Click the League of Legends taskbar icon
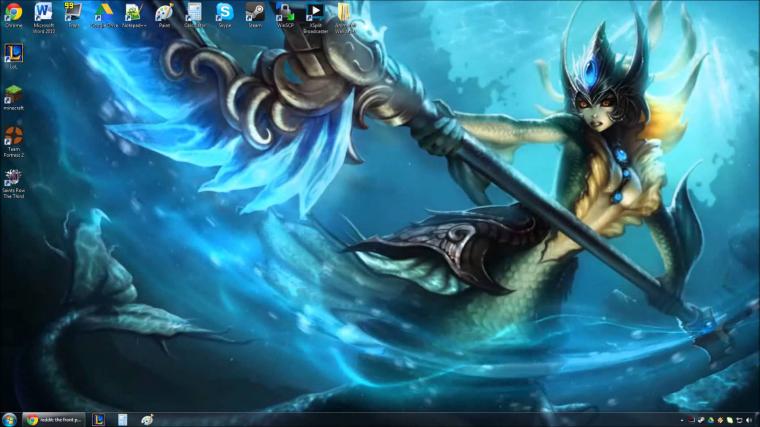The width and height of the screenshot is (760, 427). click(98, 420)
